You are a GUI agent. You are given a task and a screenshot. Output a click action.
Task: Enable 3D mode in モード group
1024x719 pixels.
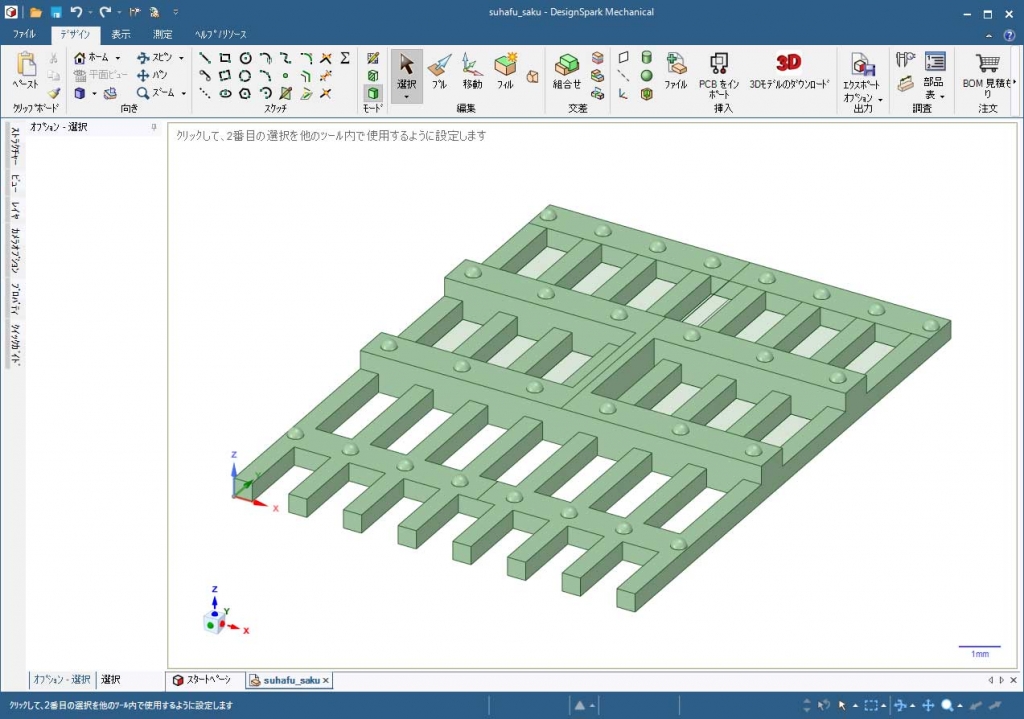pyautogui.click(x=373, y=93)
